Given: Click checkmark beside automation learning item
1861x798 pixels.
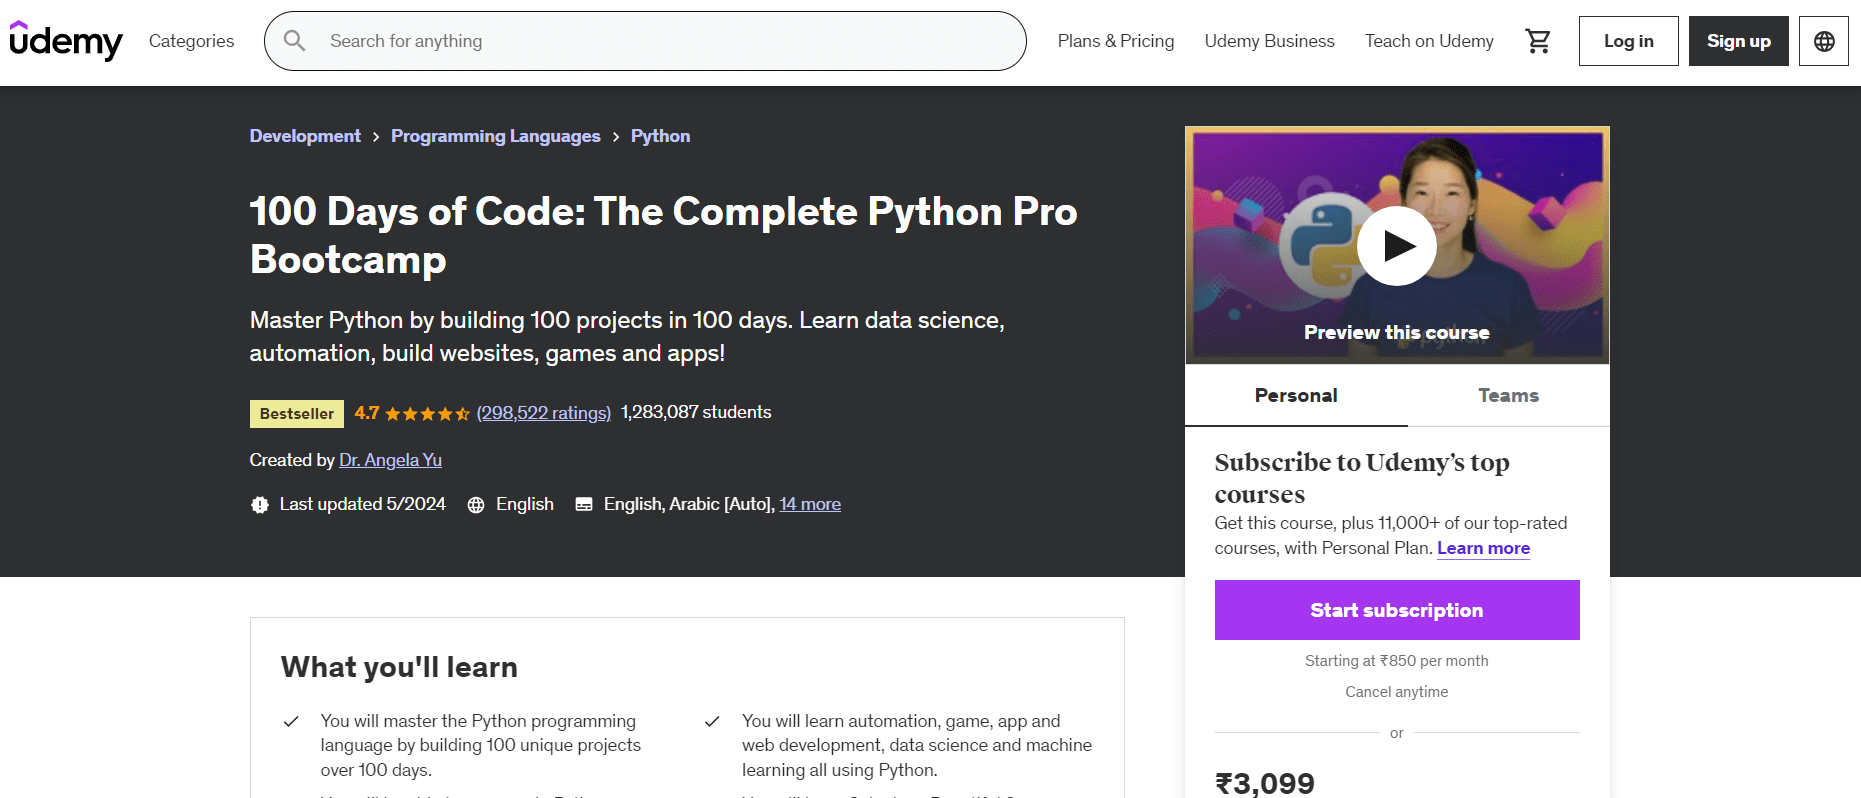Looking at the screenshot, I should tap(712, 721).
